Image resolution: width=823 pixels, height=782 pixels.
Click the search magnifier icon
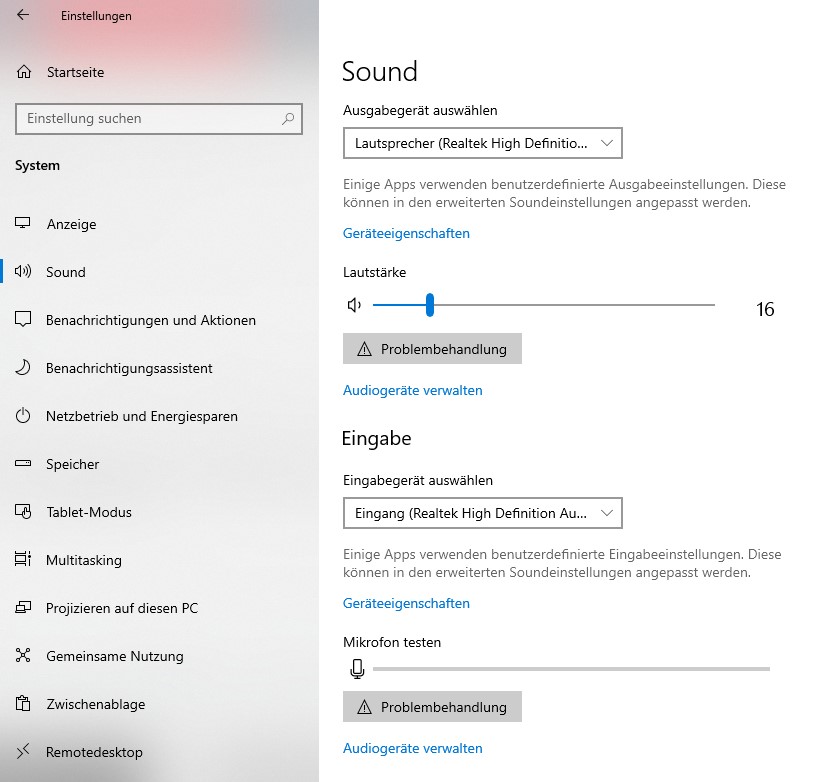click(x=288, y=119)
